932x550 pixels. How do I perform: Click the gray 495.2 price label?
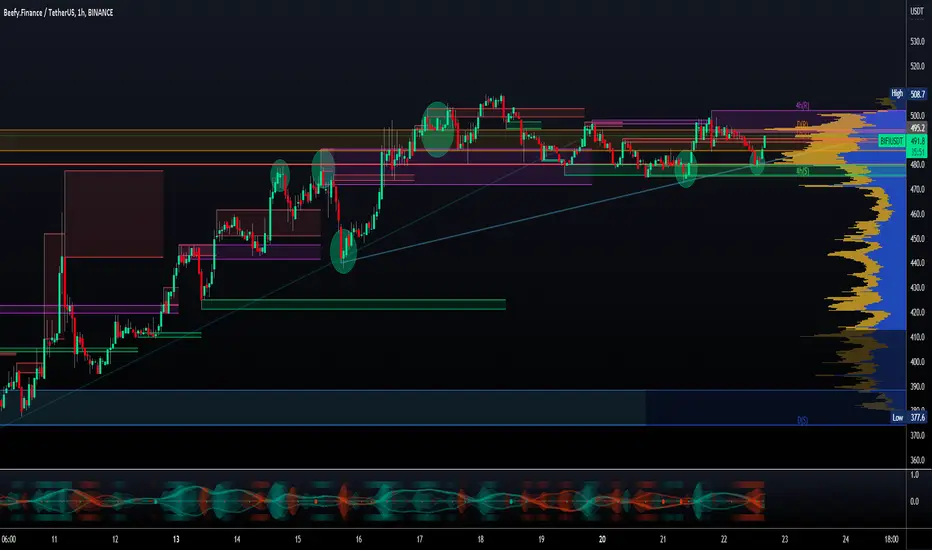coord(918,128)
